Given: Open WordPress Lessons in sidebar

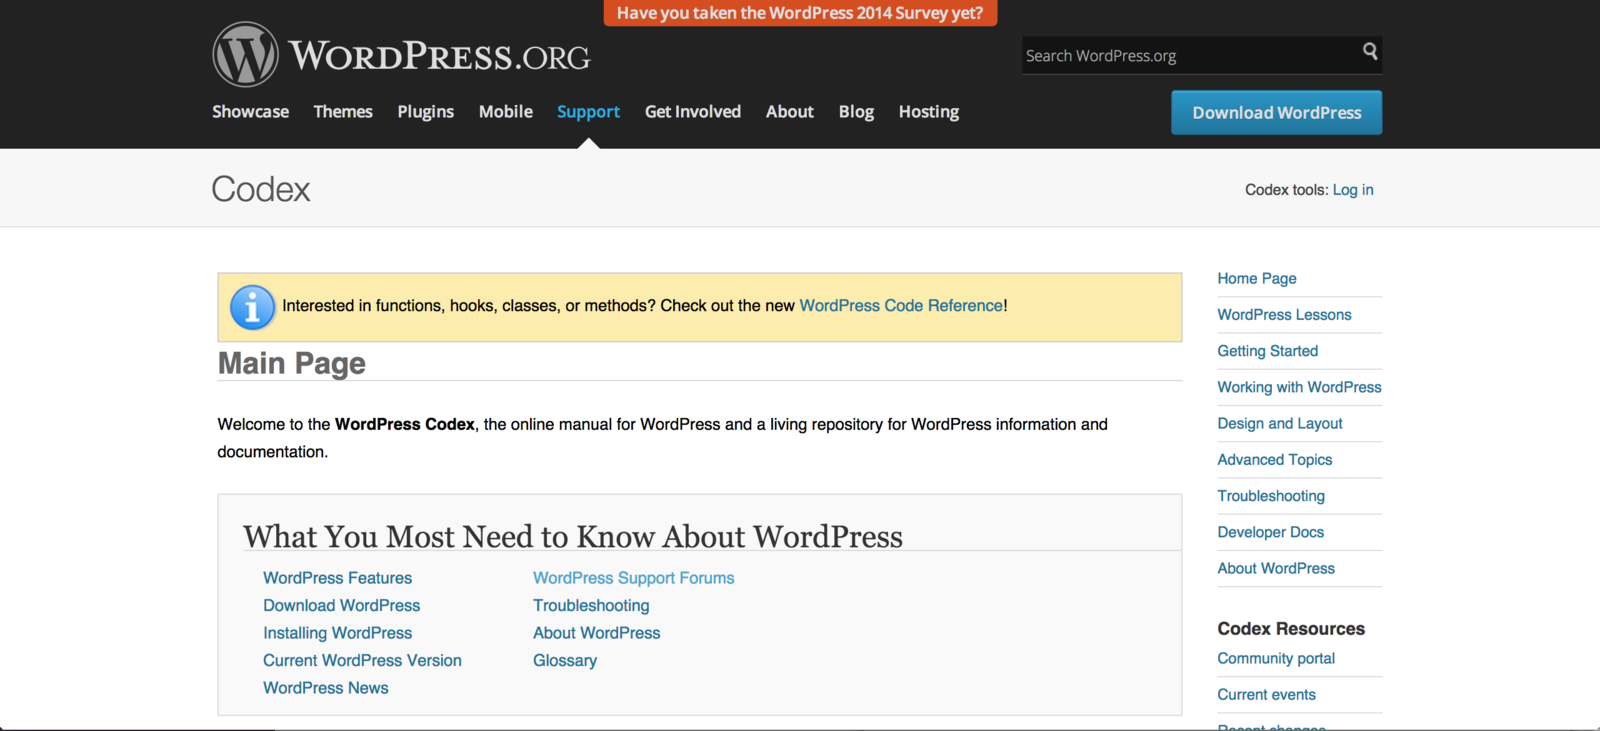Looking at the screenshot, I should coord(1284,315).
